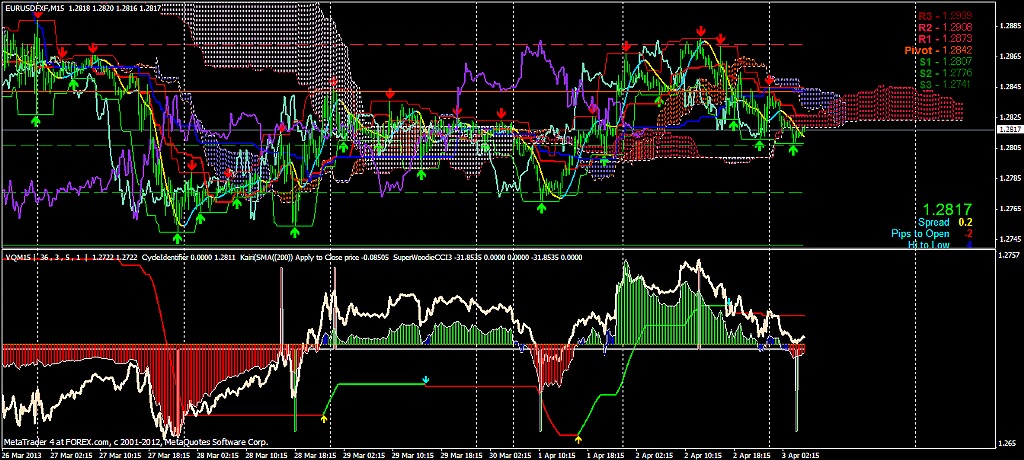Click the 26 Mar 2013 date on time axis
The image size is (1024, 460).
coord(20,453)
